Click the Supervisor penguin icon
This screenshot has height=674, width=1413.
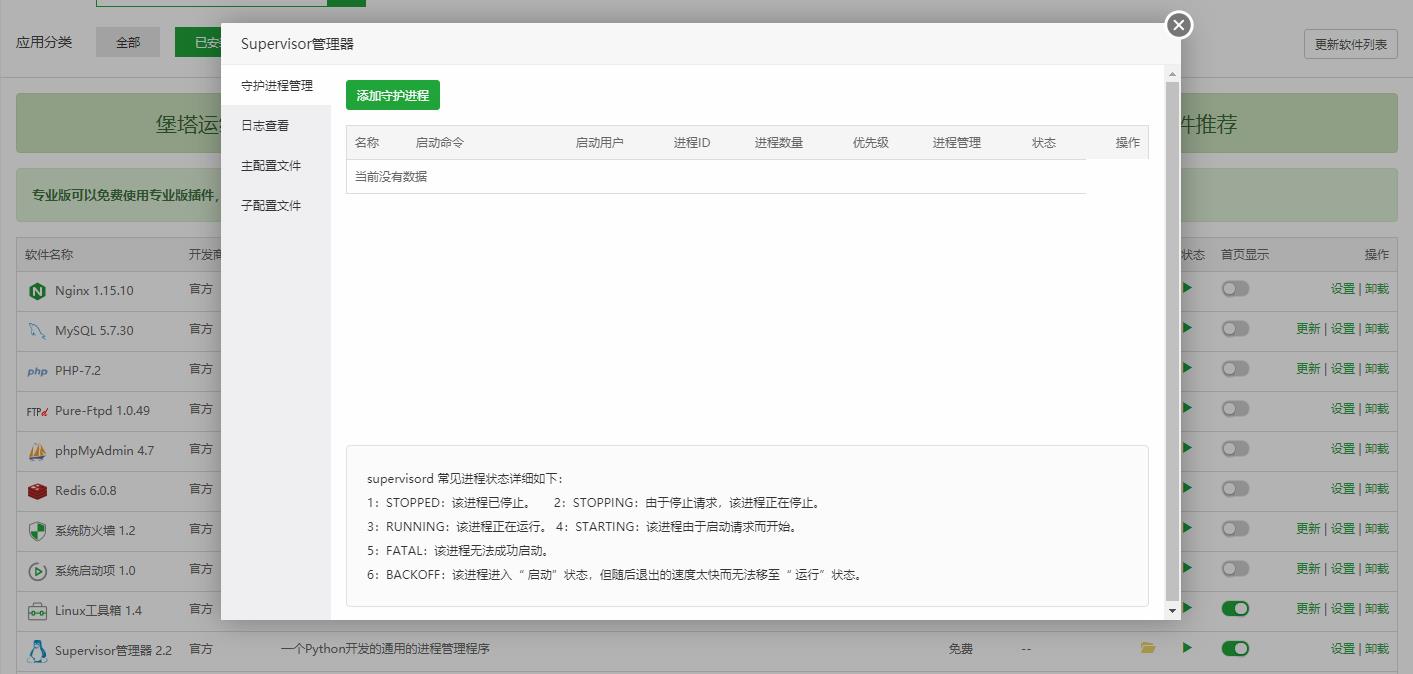point(37,651)
